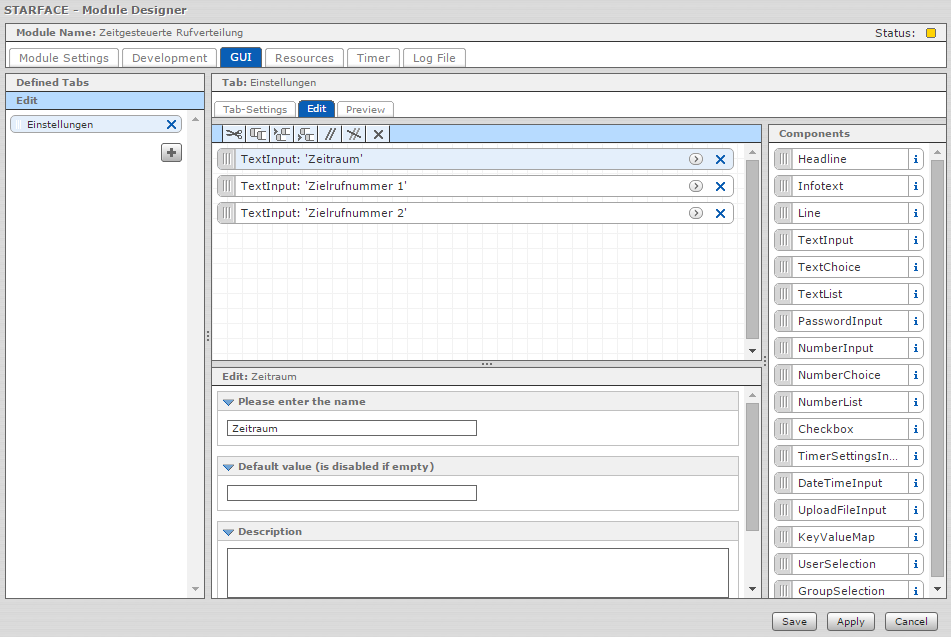Click the arrow icon on 'Zielrufnummer 2' row
Viewport: 951px width, 637px height.
click(695, 213)
